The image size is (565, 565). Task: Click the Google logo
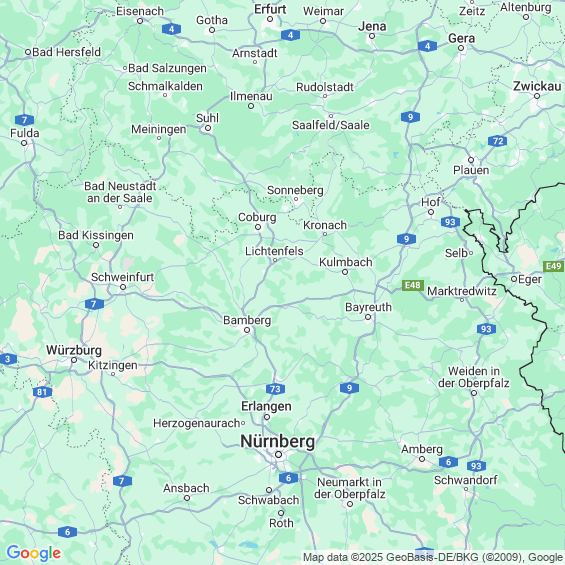[x=34, y=553]
